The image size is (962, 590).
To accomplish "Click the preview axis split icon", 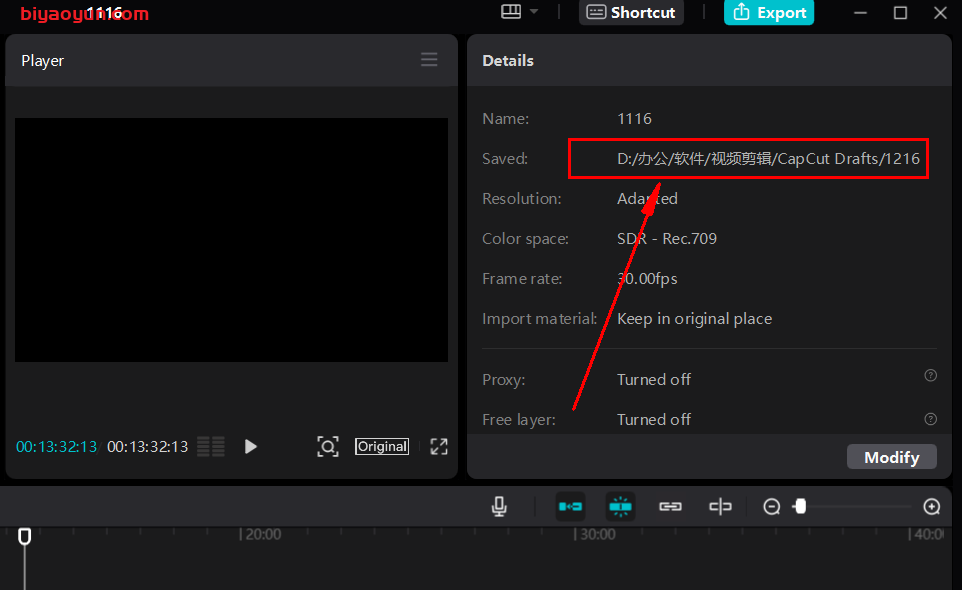I will [x=720, y=507].
